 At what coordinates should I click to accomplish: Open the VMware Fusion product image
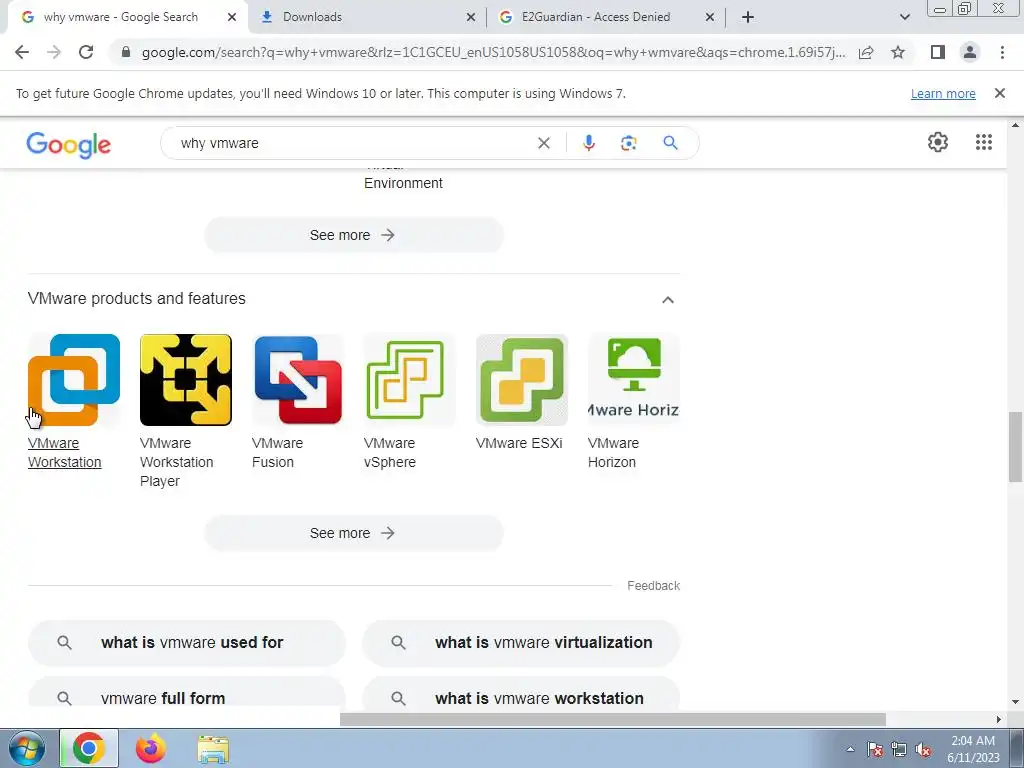tap(298, 379)
